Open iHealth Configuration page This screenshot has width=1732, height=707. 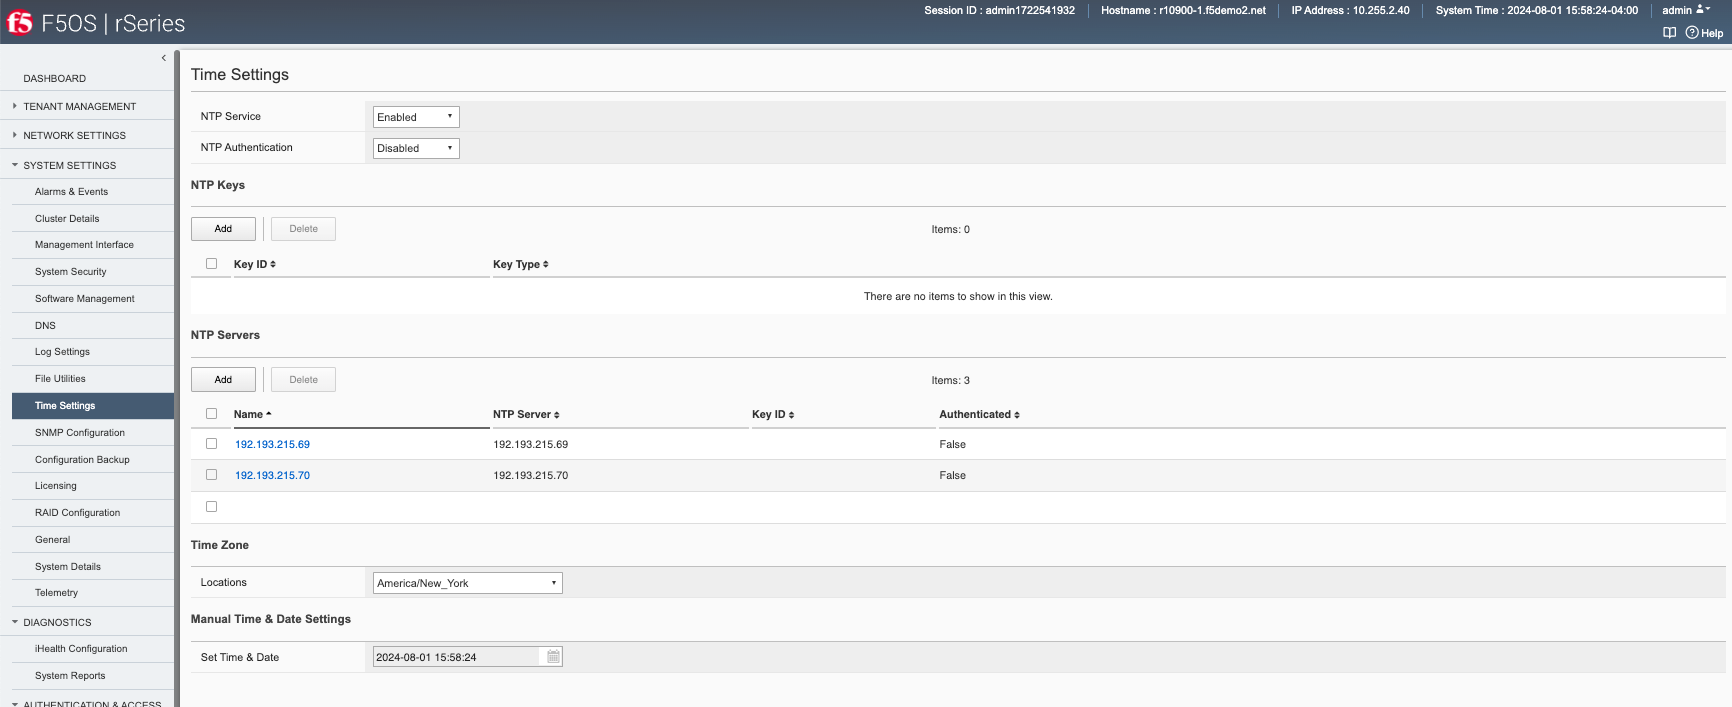81,649
